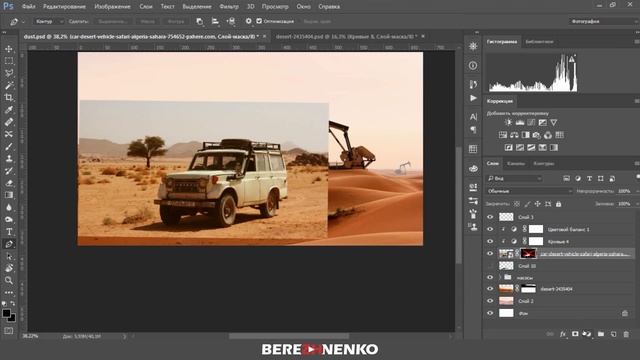The image size is (640, 360).
Task: Add a Brightness/Contrast adjustment
Action: point(508,122)
